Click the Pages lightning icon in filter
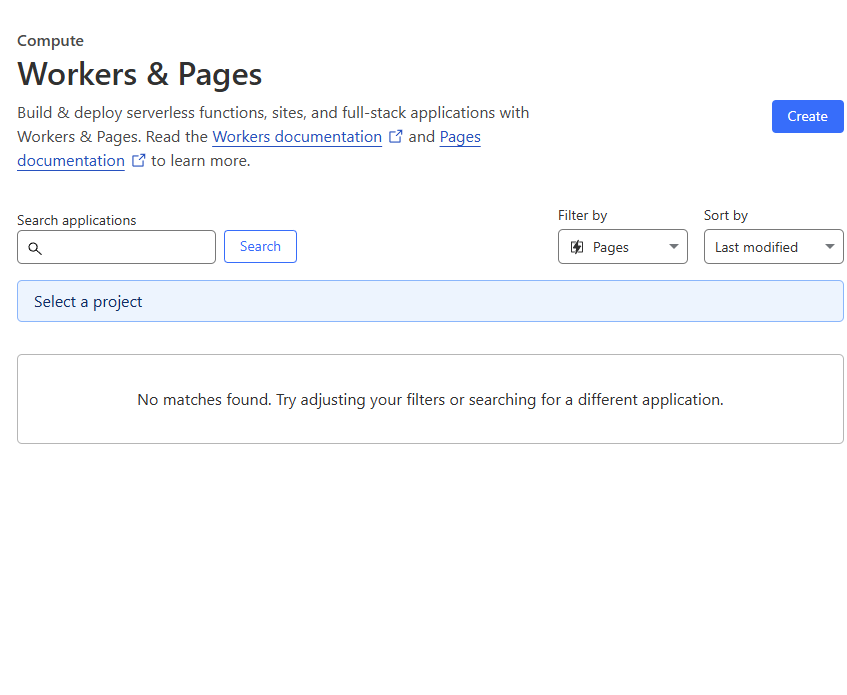847x695 pixels. 577,247
